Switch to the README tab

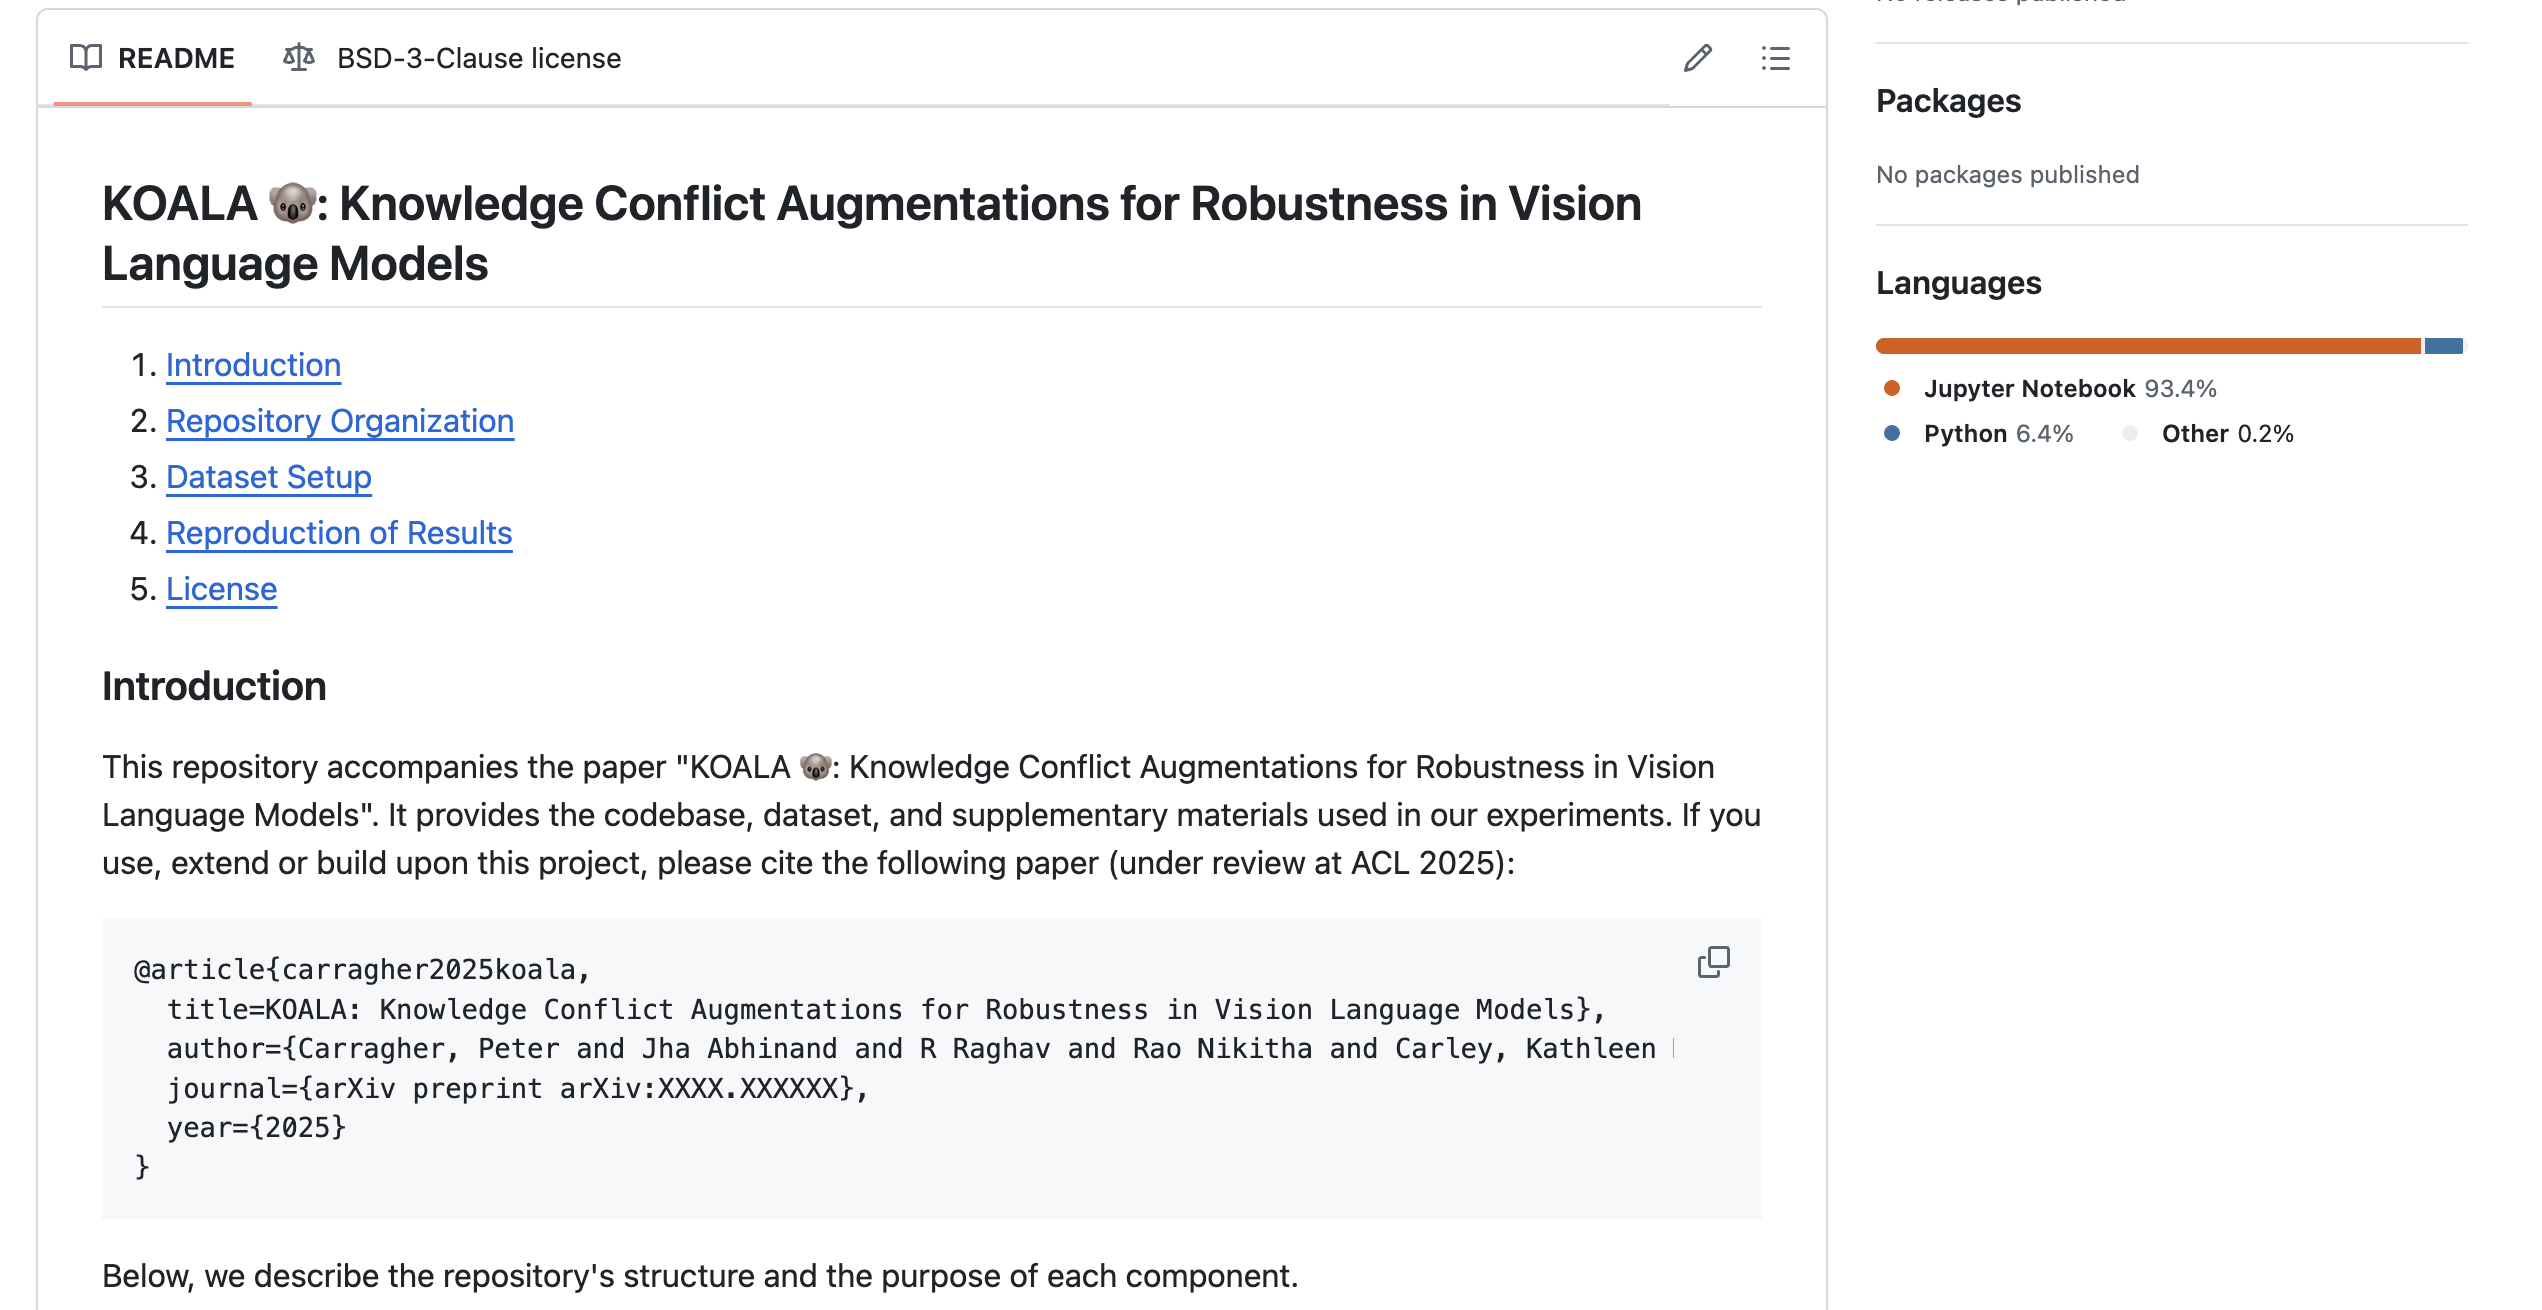coord(152,58)
